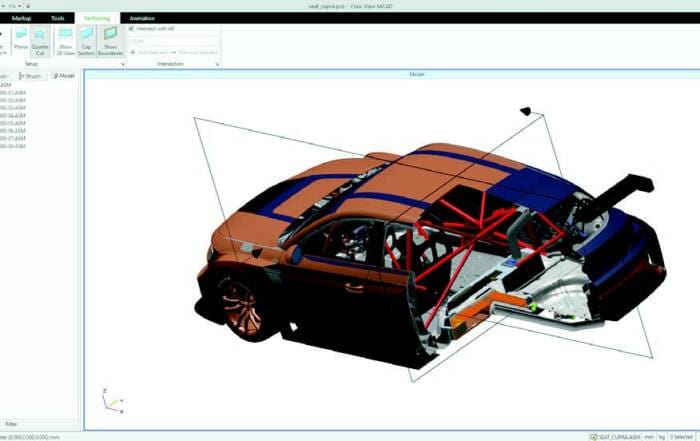
Task: Select the tree item ending in 07.ASM
Action: pos(13,138)
